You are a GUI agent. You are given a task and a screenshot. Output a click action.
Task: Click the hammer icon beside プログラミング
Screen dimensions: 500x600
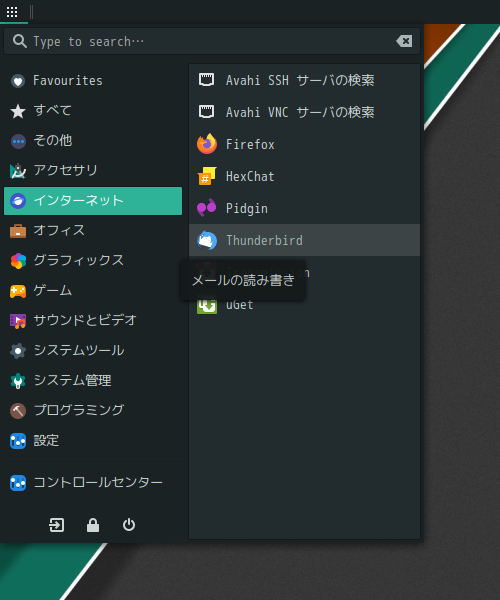click(18, 411)
